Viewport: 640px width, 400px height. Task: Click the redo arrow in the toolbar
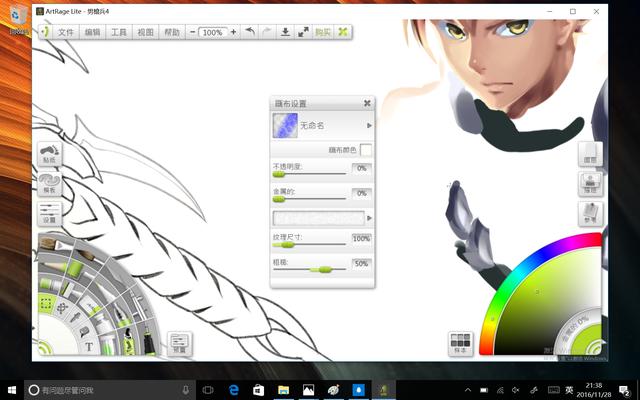click(x=267, y=32)
